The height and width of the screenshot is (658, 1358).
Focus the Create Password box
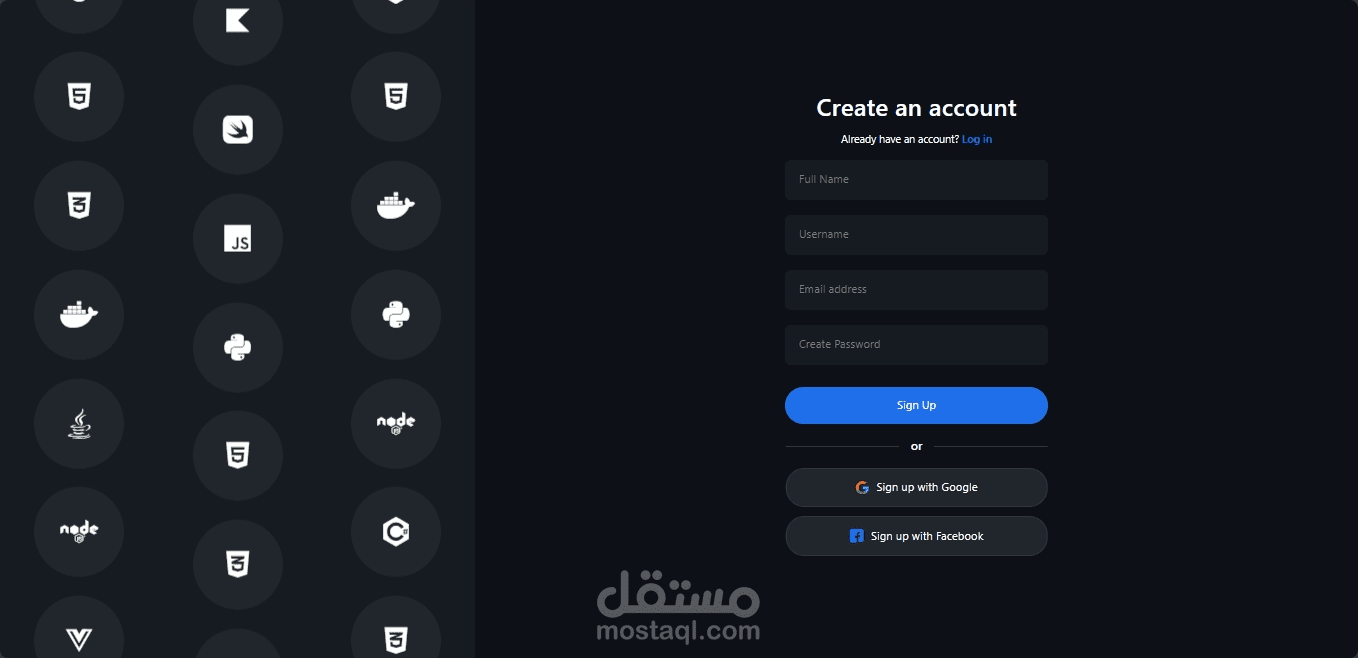(916, 345)
